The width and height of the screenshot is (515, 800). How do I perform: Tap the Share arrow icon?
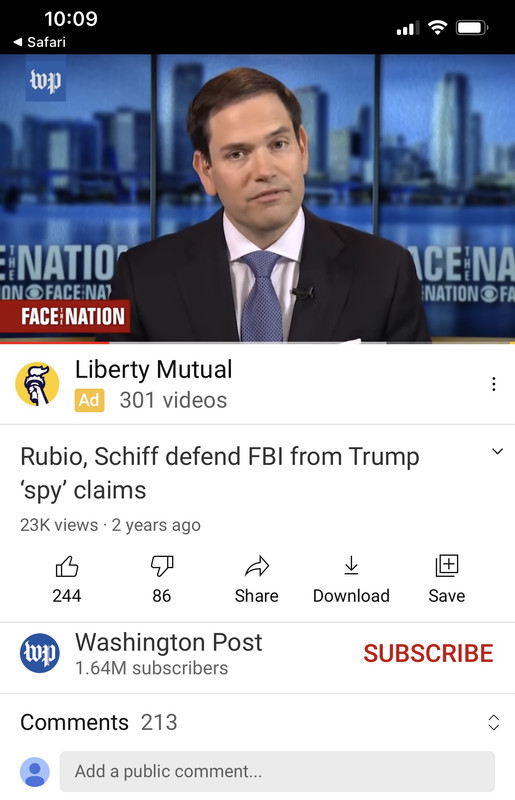click(x=257, y=566)
